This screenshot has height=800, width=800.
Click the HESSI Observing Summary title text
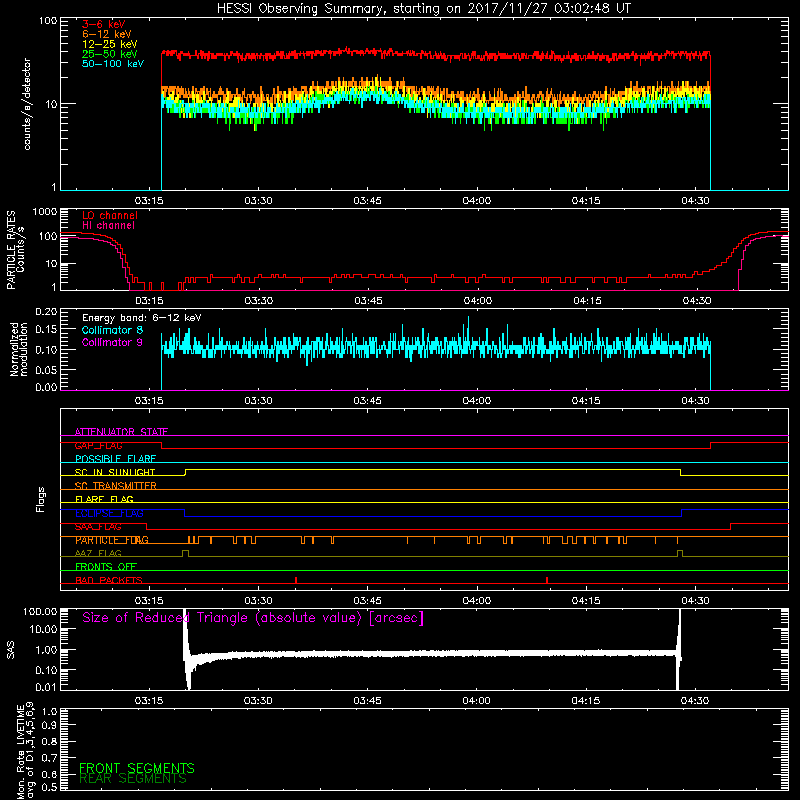pos(424,9)
